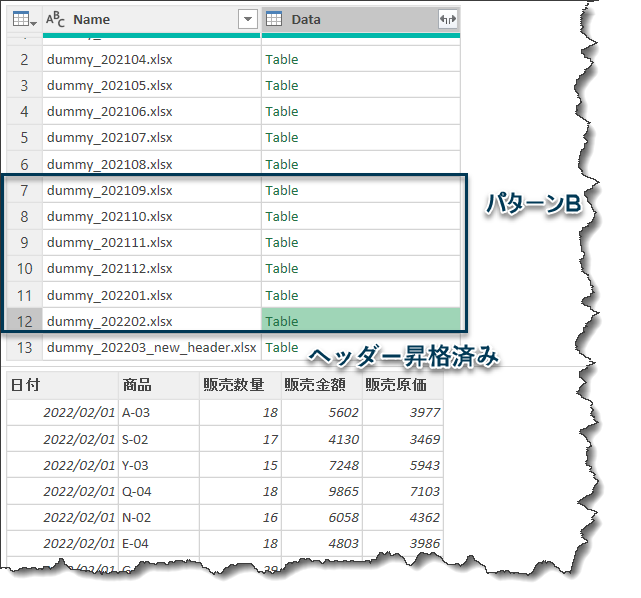The image size is (641, 598).
Task: Select preview cost 7103
Action: (403, 491)
